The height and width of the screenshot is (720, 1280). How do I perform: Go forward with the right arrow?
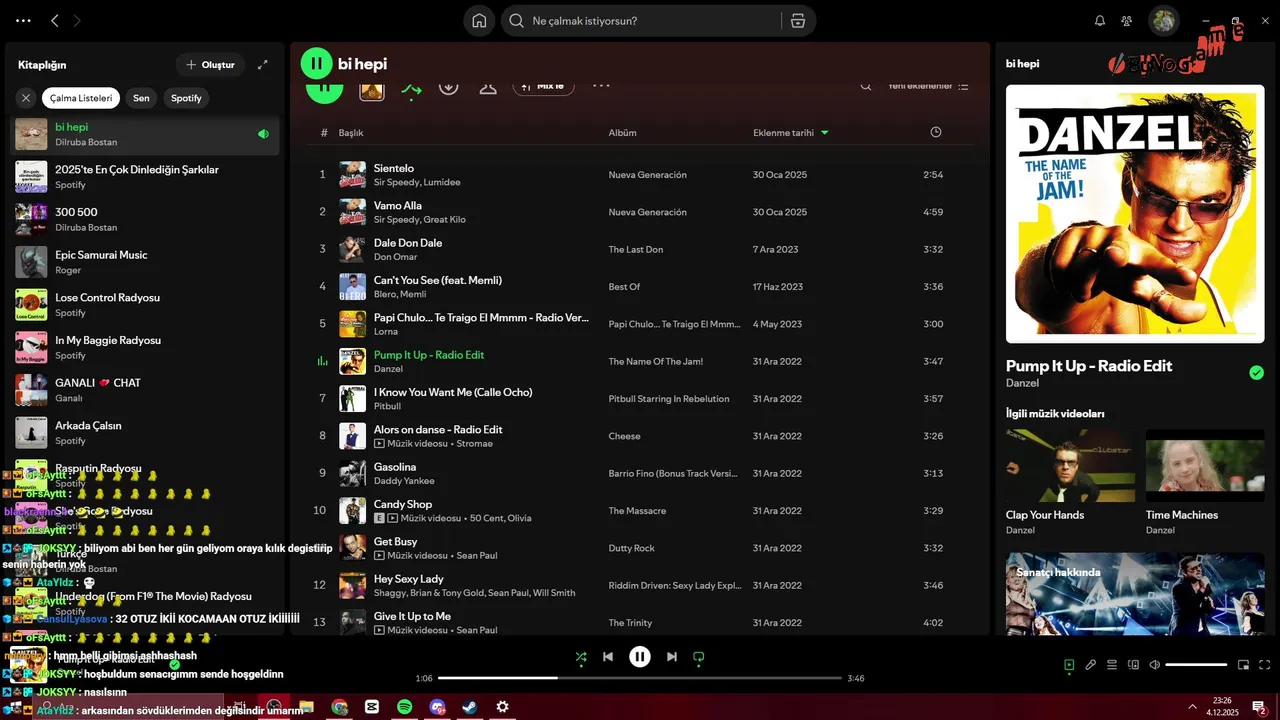(77, 21)
